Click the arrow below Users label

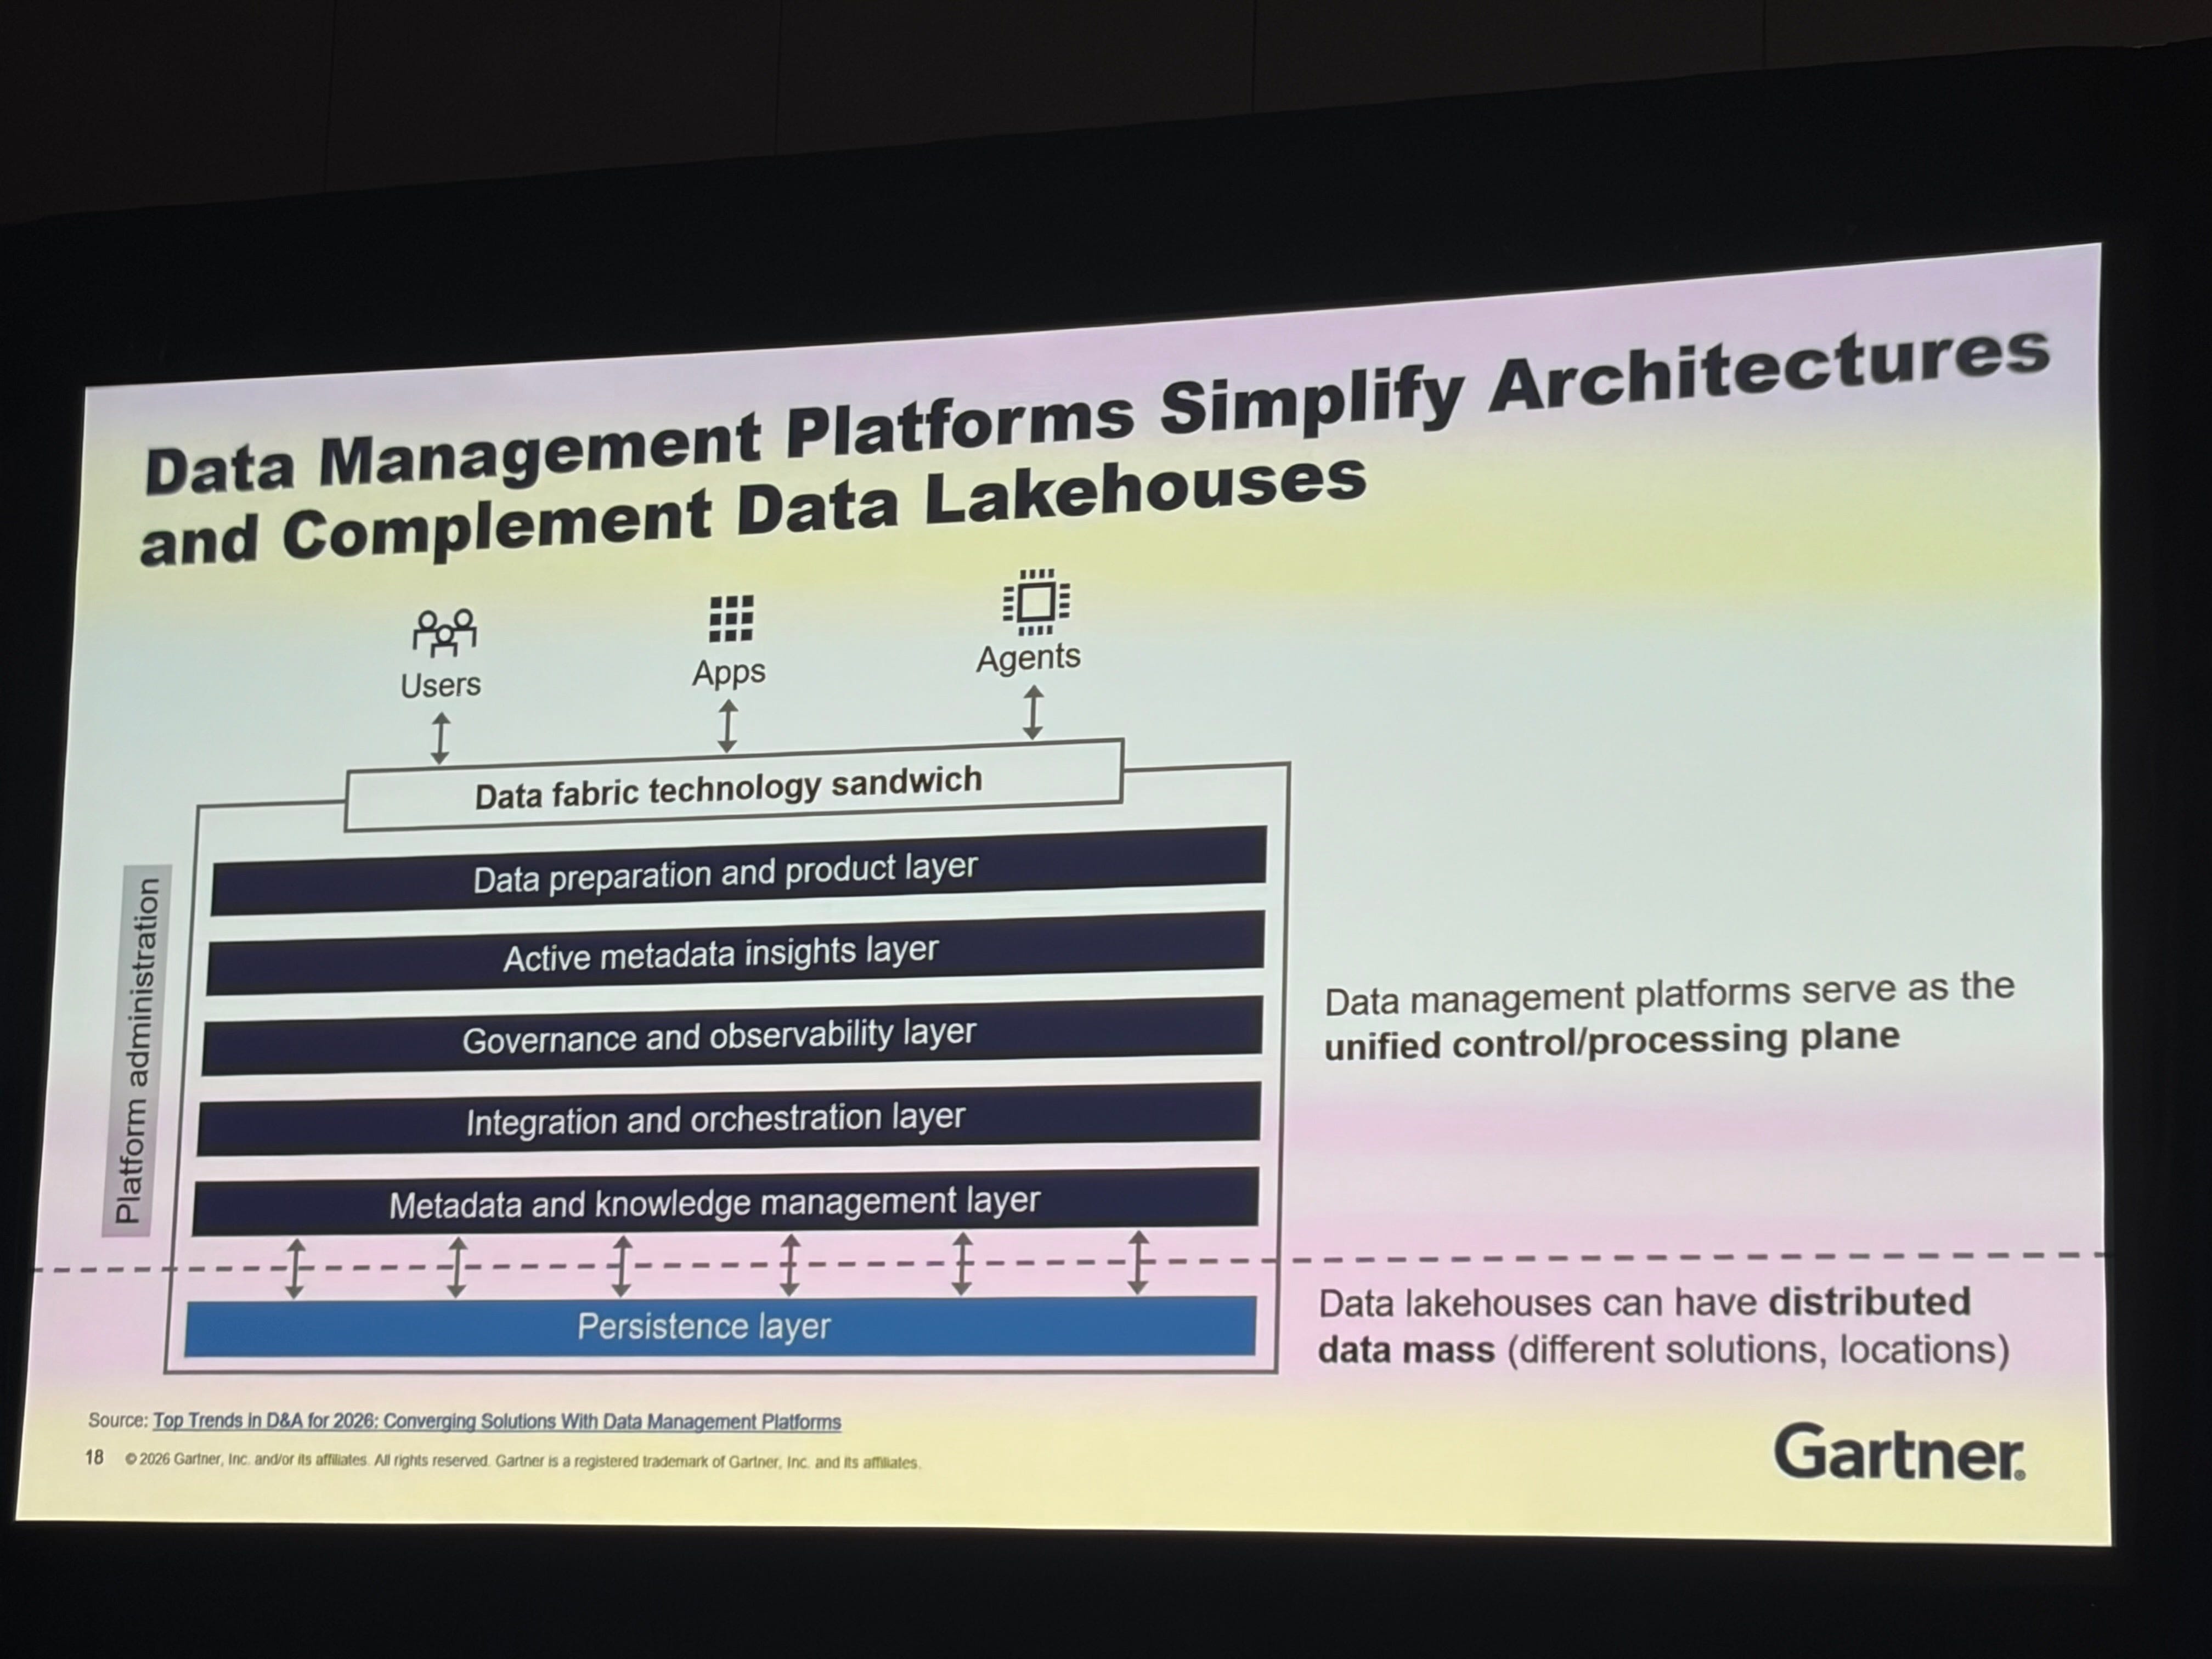pyautogui.click(x=440, y=738)
